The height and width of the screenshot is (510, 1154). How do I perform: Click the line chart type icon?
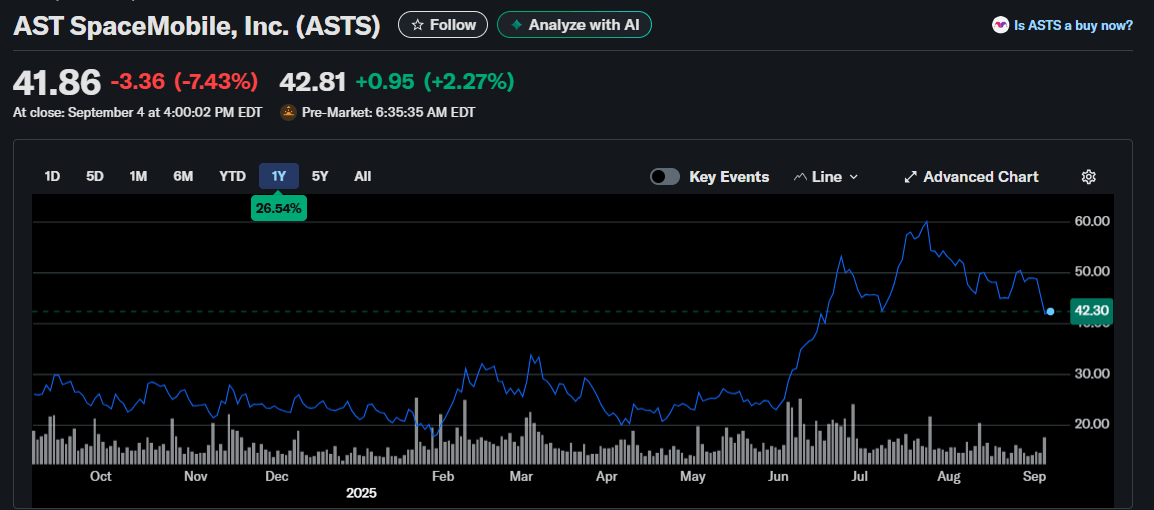click(800, 177)
